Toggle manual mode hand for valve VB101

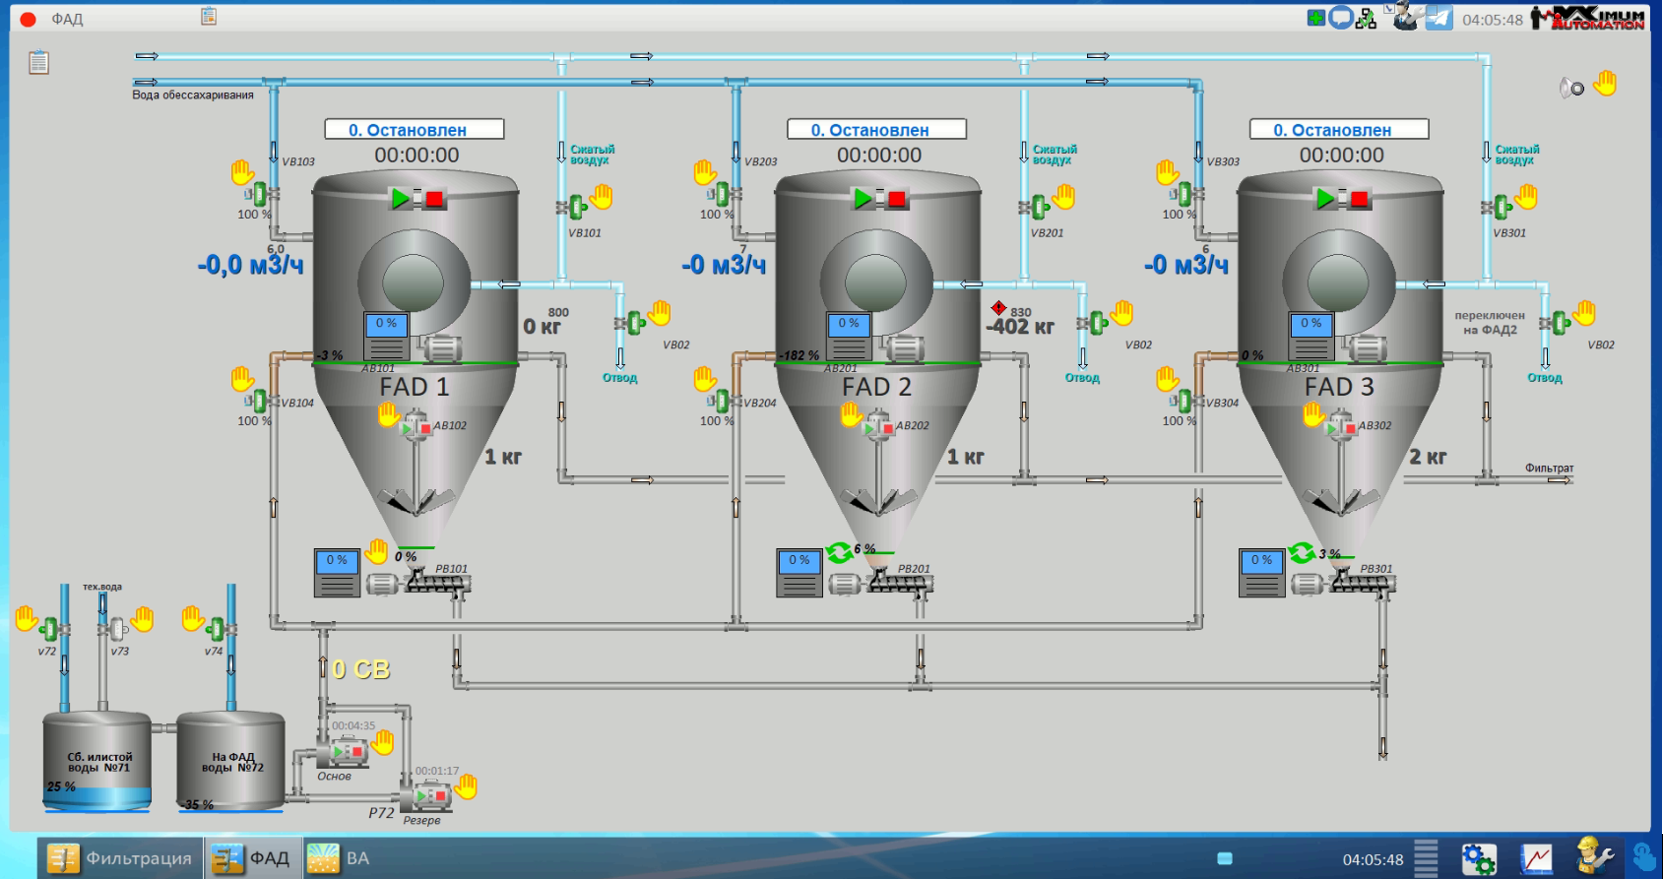601,196
